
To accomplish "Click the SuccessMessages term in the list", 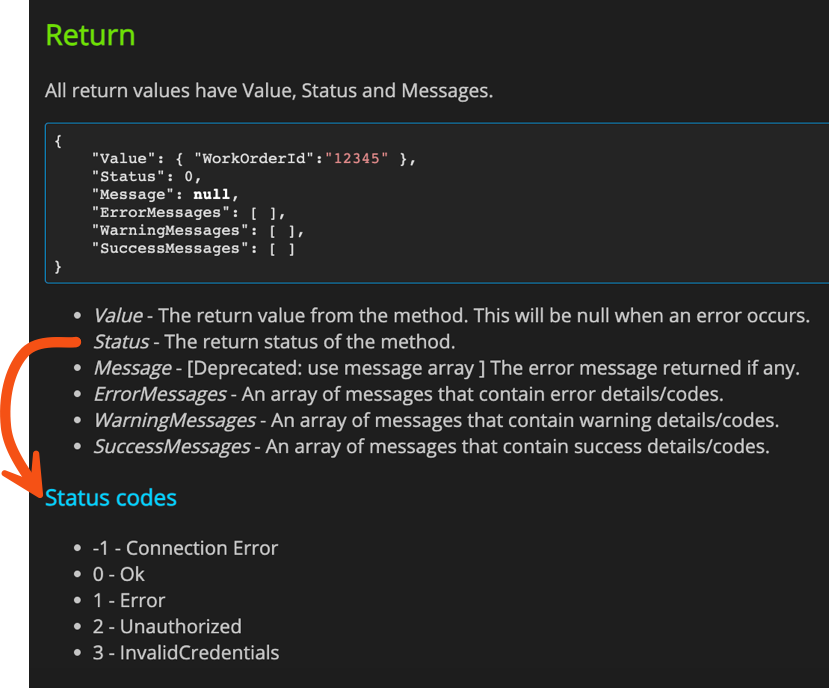I will (x=172, y=447).
